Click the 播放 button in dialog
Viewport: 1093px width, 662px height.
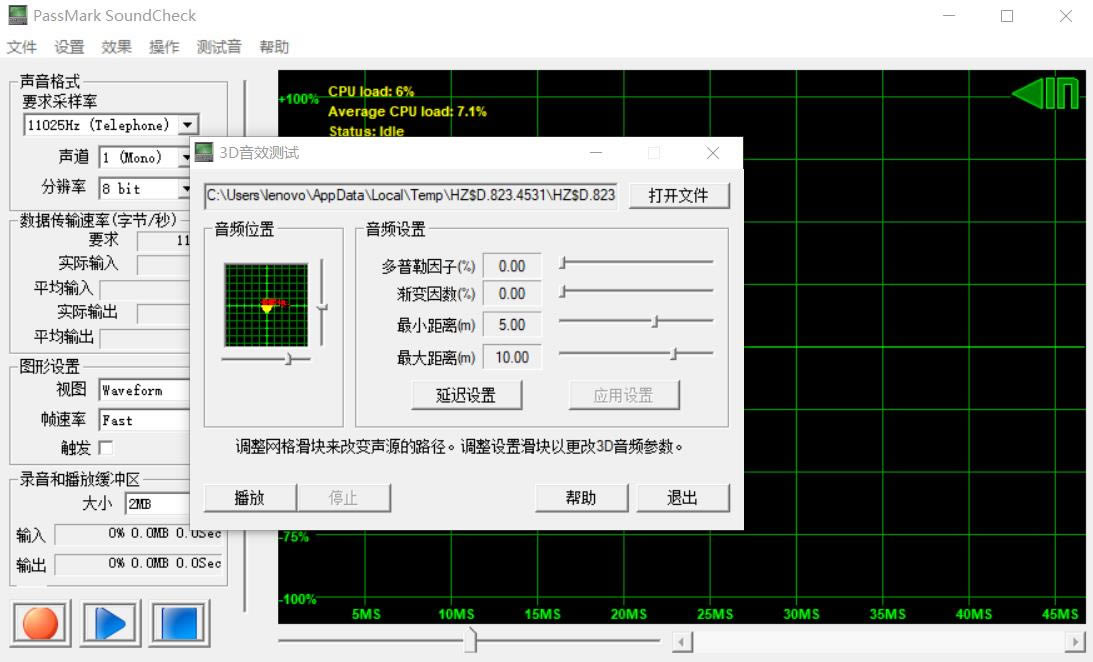[x=249, y=498]
